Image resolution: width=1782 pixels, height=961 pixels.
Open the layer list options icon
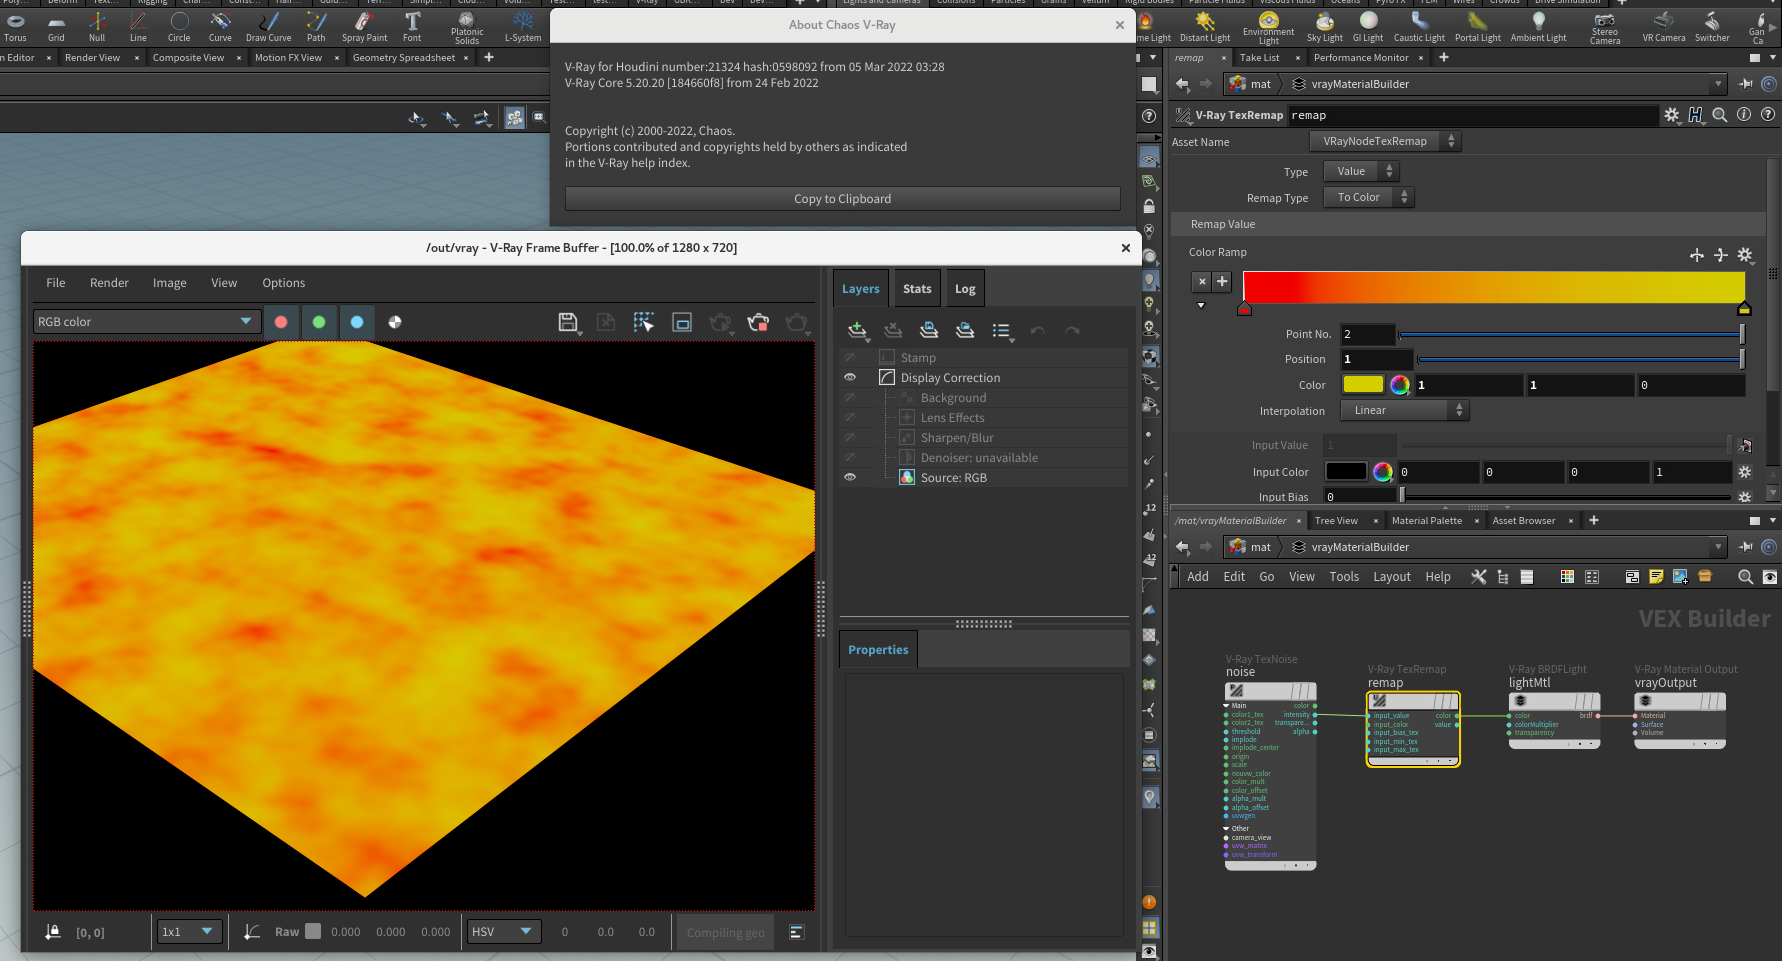pos(1001,330)
